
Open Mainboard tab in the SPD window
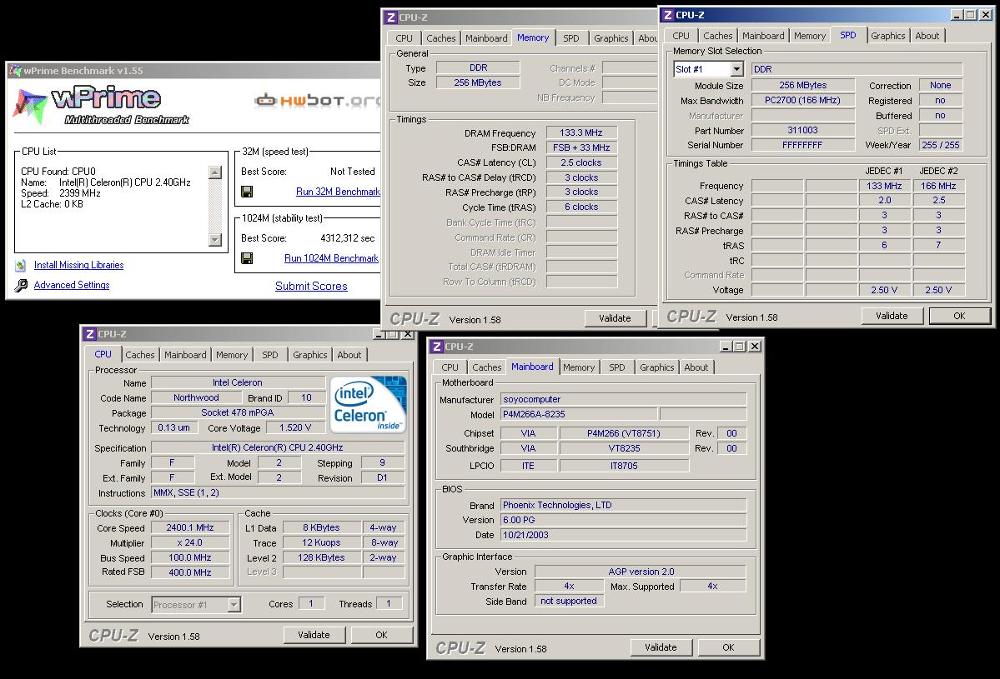pos(763,36)
